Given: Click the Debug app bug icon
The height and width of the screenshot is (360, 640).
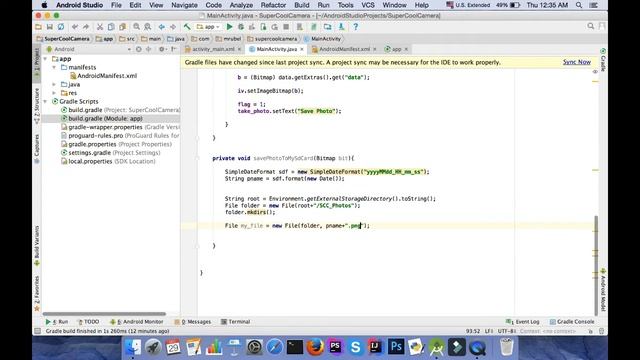Looking at the screenshot, I should pyautogui.click(x=241, y=27).
